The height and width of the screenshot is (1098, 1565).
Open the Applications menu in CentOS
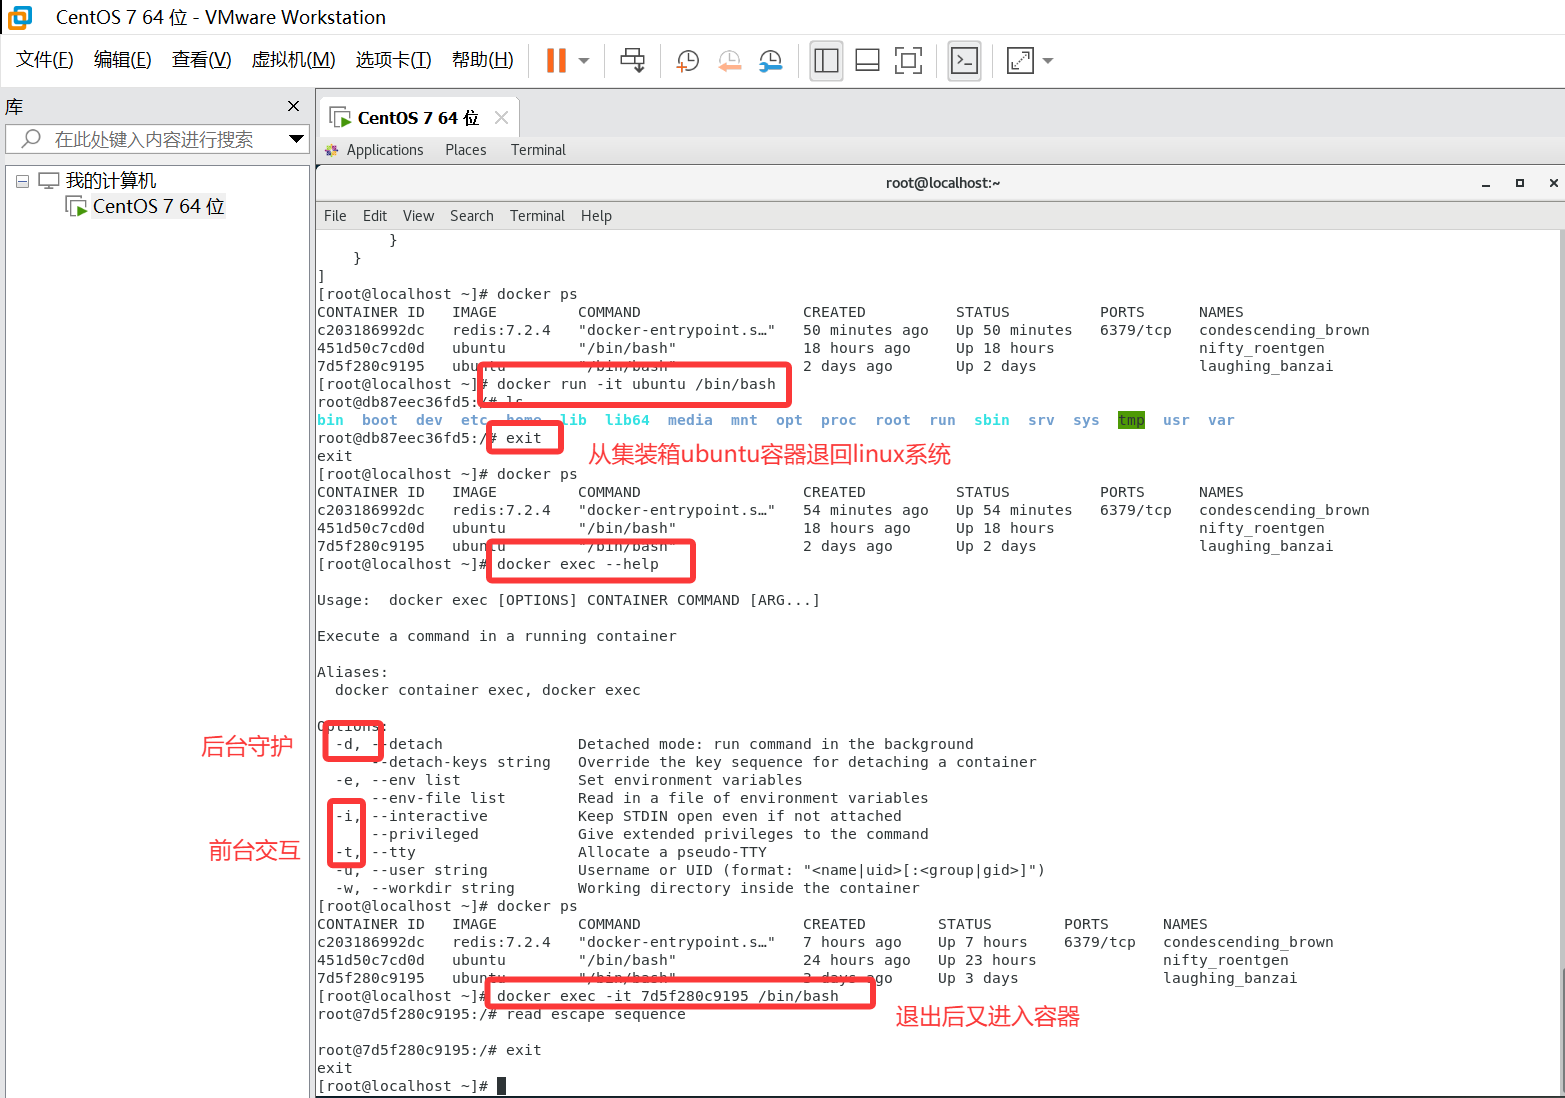pos(384,149)
